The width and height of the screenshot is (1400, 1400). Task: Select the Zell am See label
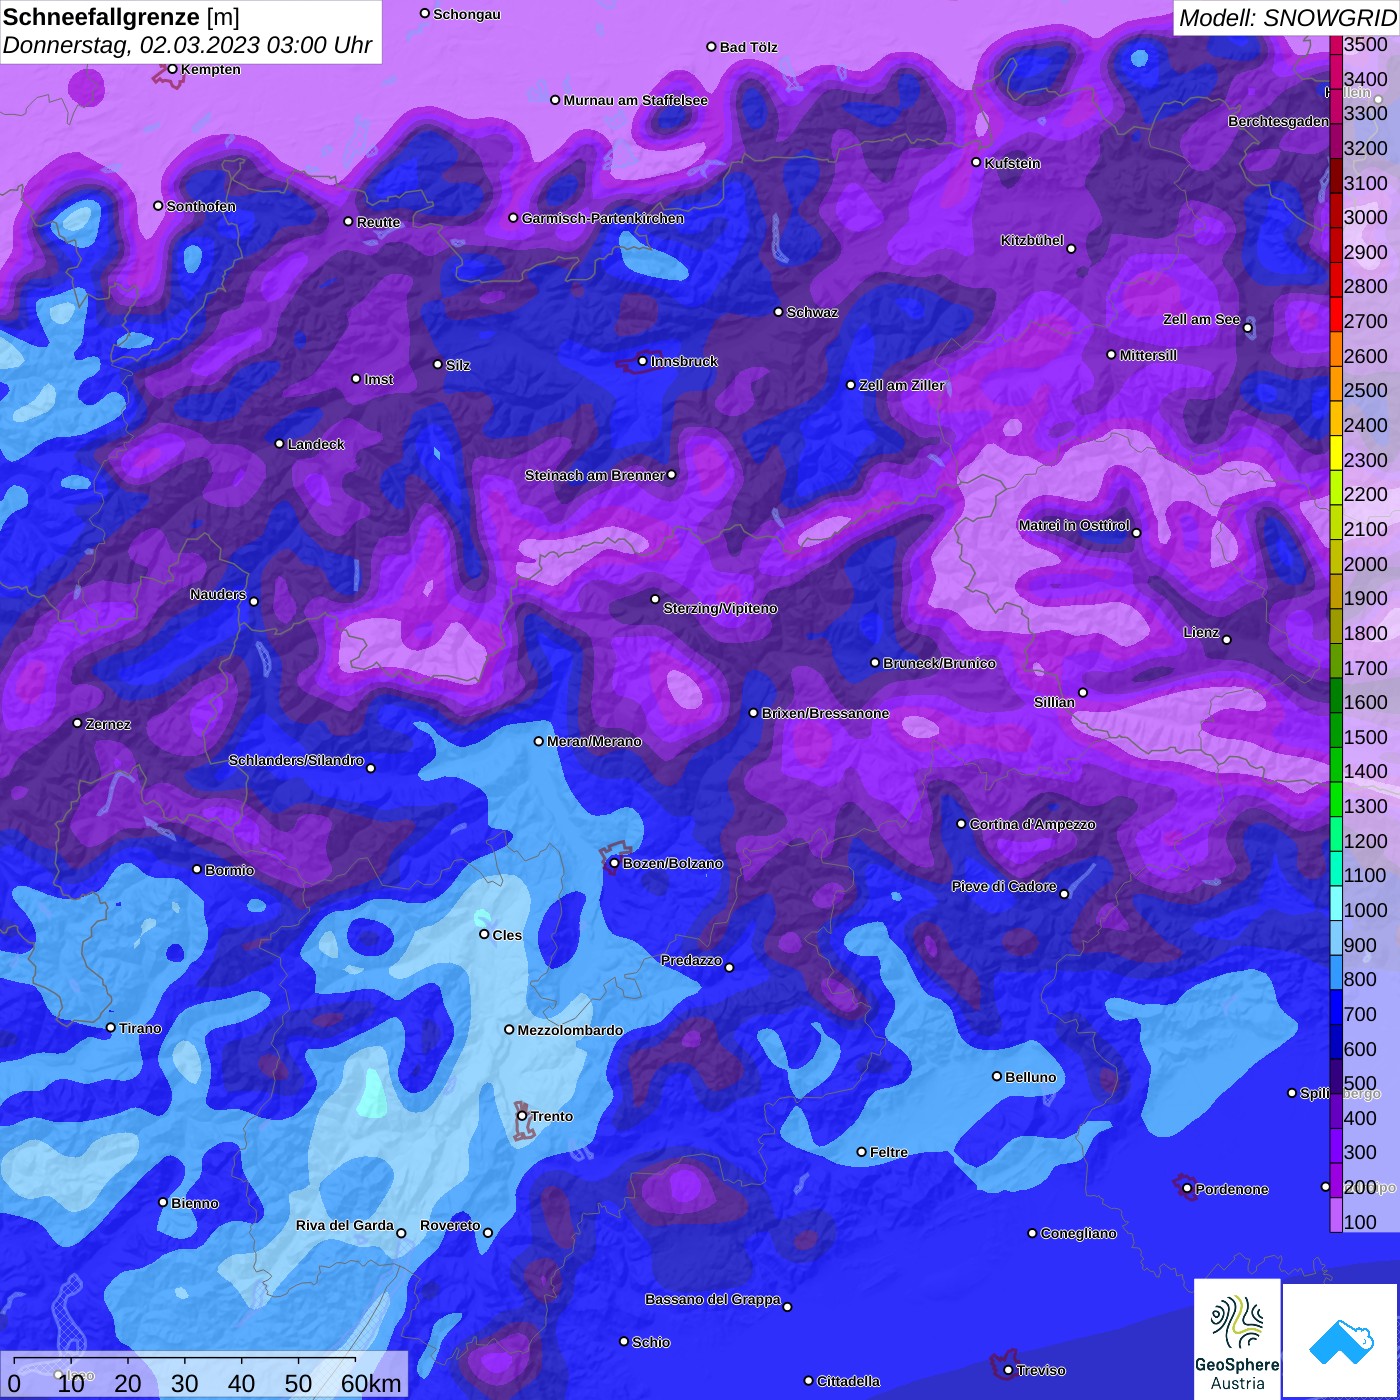click(1201, 319)
